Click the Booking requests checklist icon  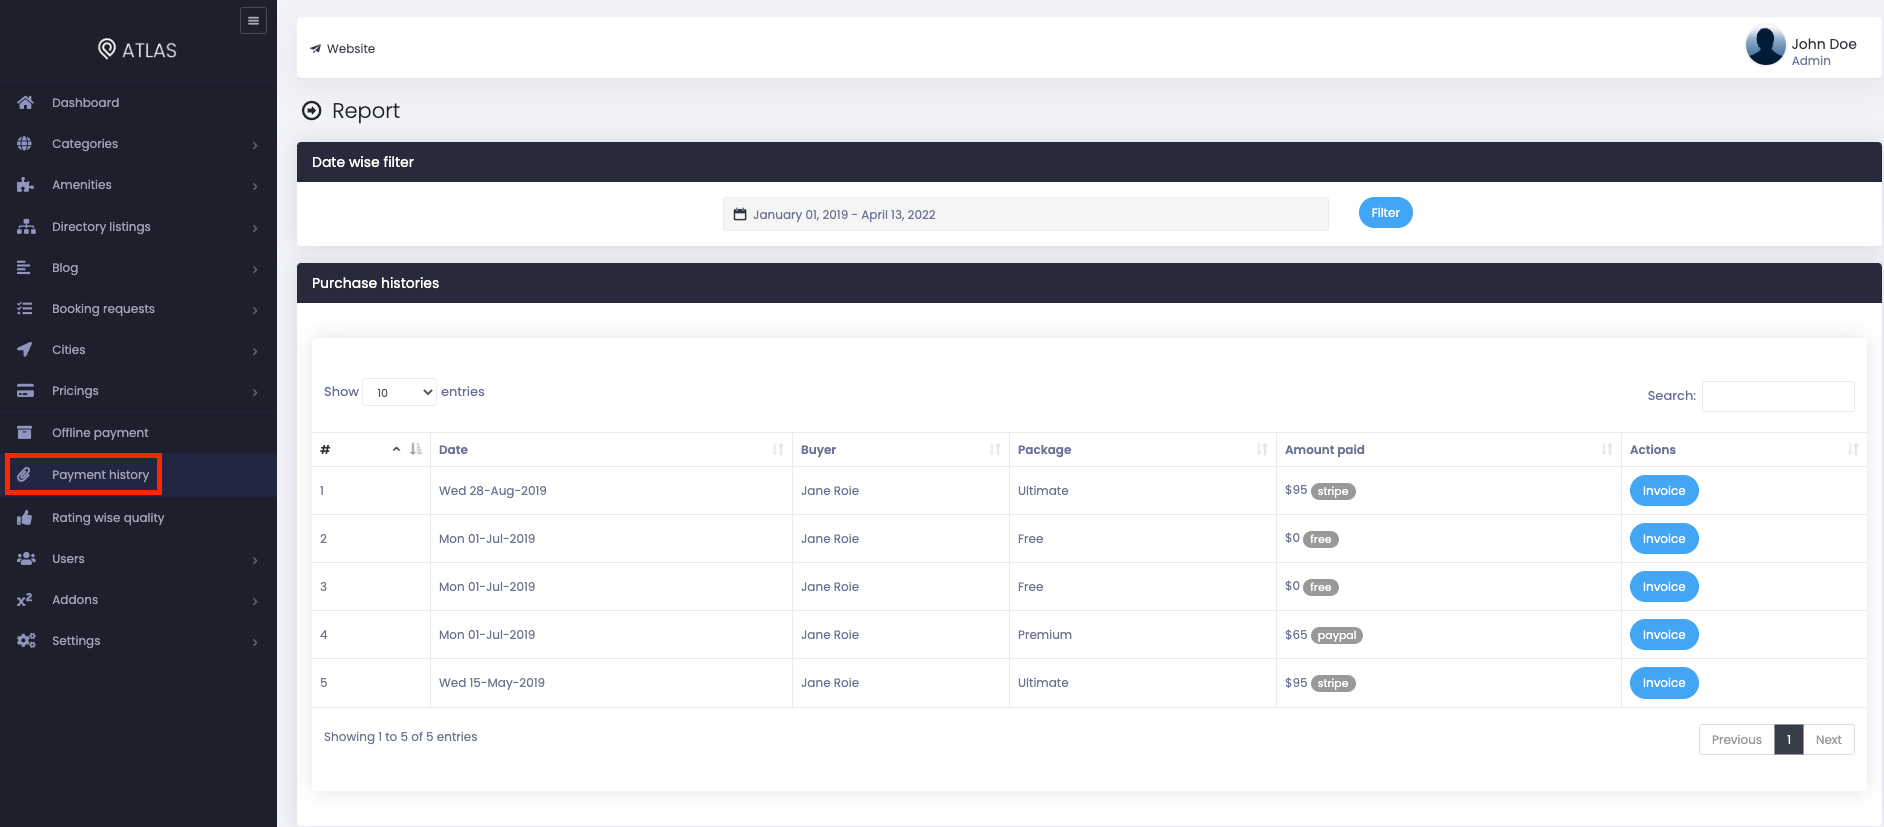click(x=25, y=308)
